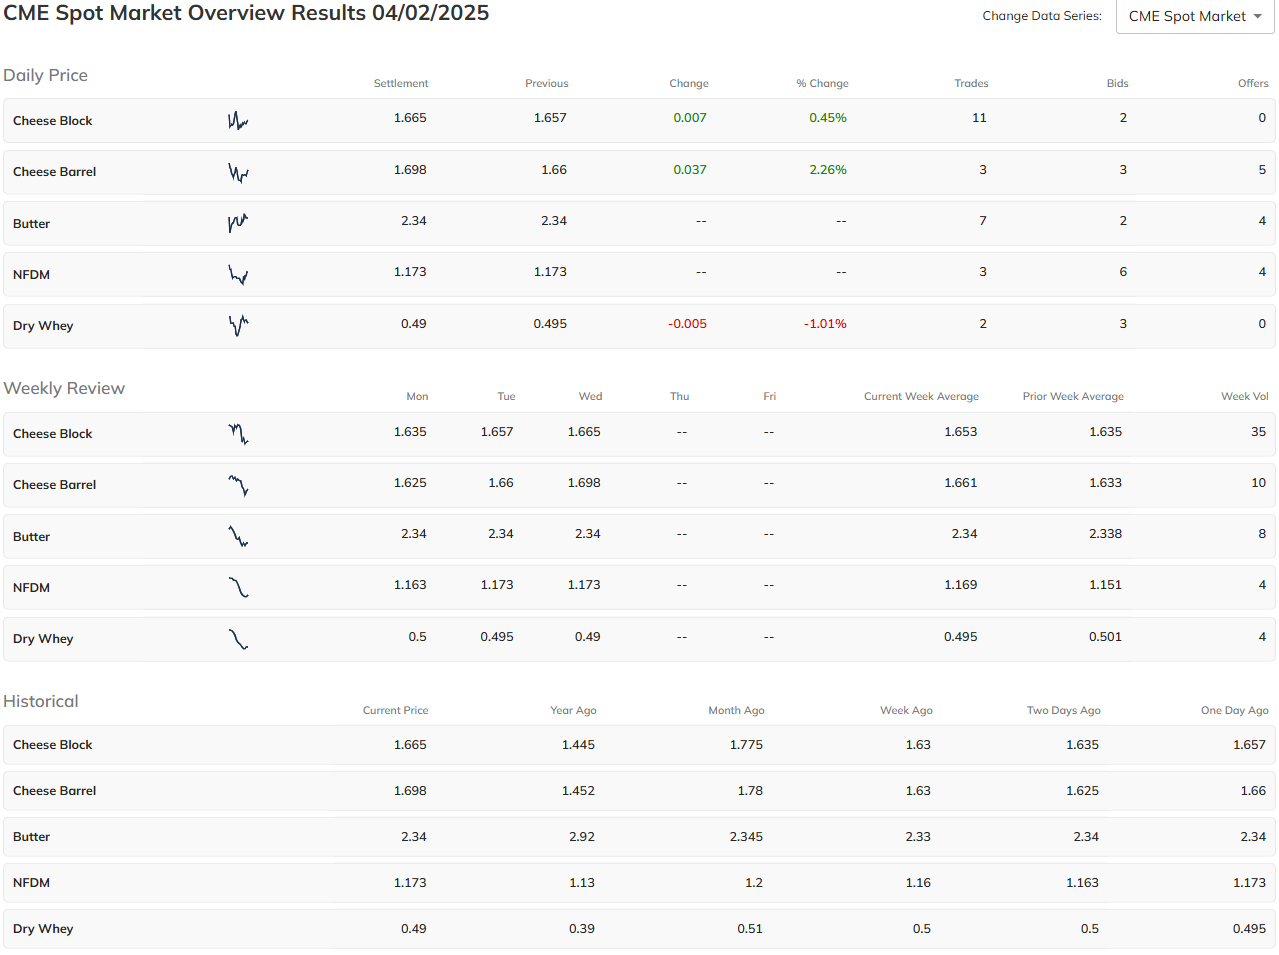This screenshot has height=955, width=1279.
Task: Click Dry Whey -0.005 change value
Action: tap(687, 324)
